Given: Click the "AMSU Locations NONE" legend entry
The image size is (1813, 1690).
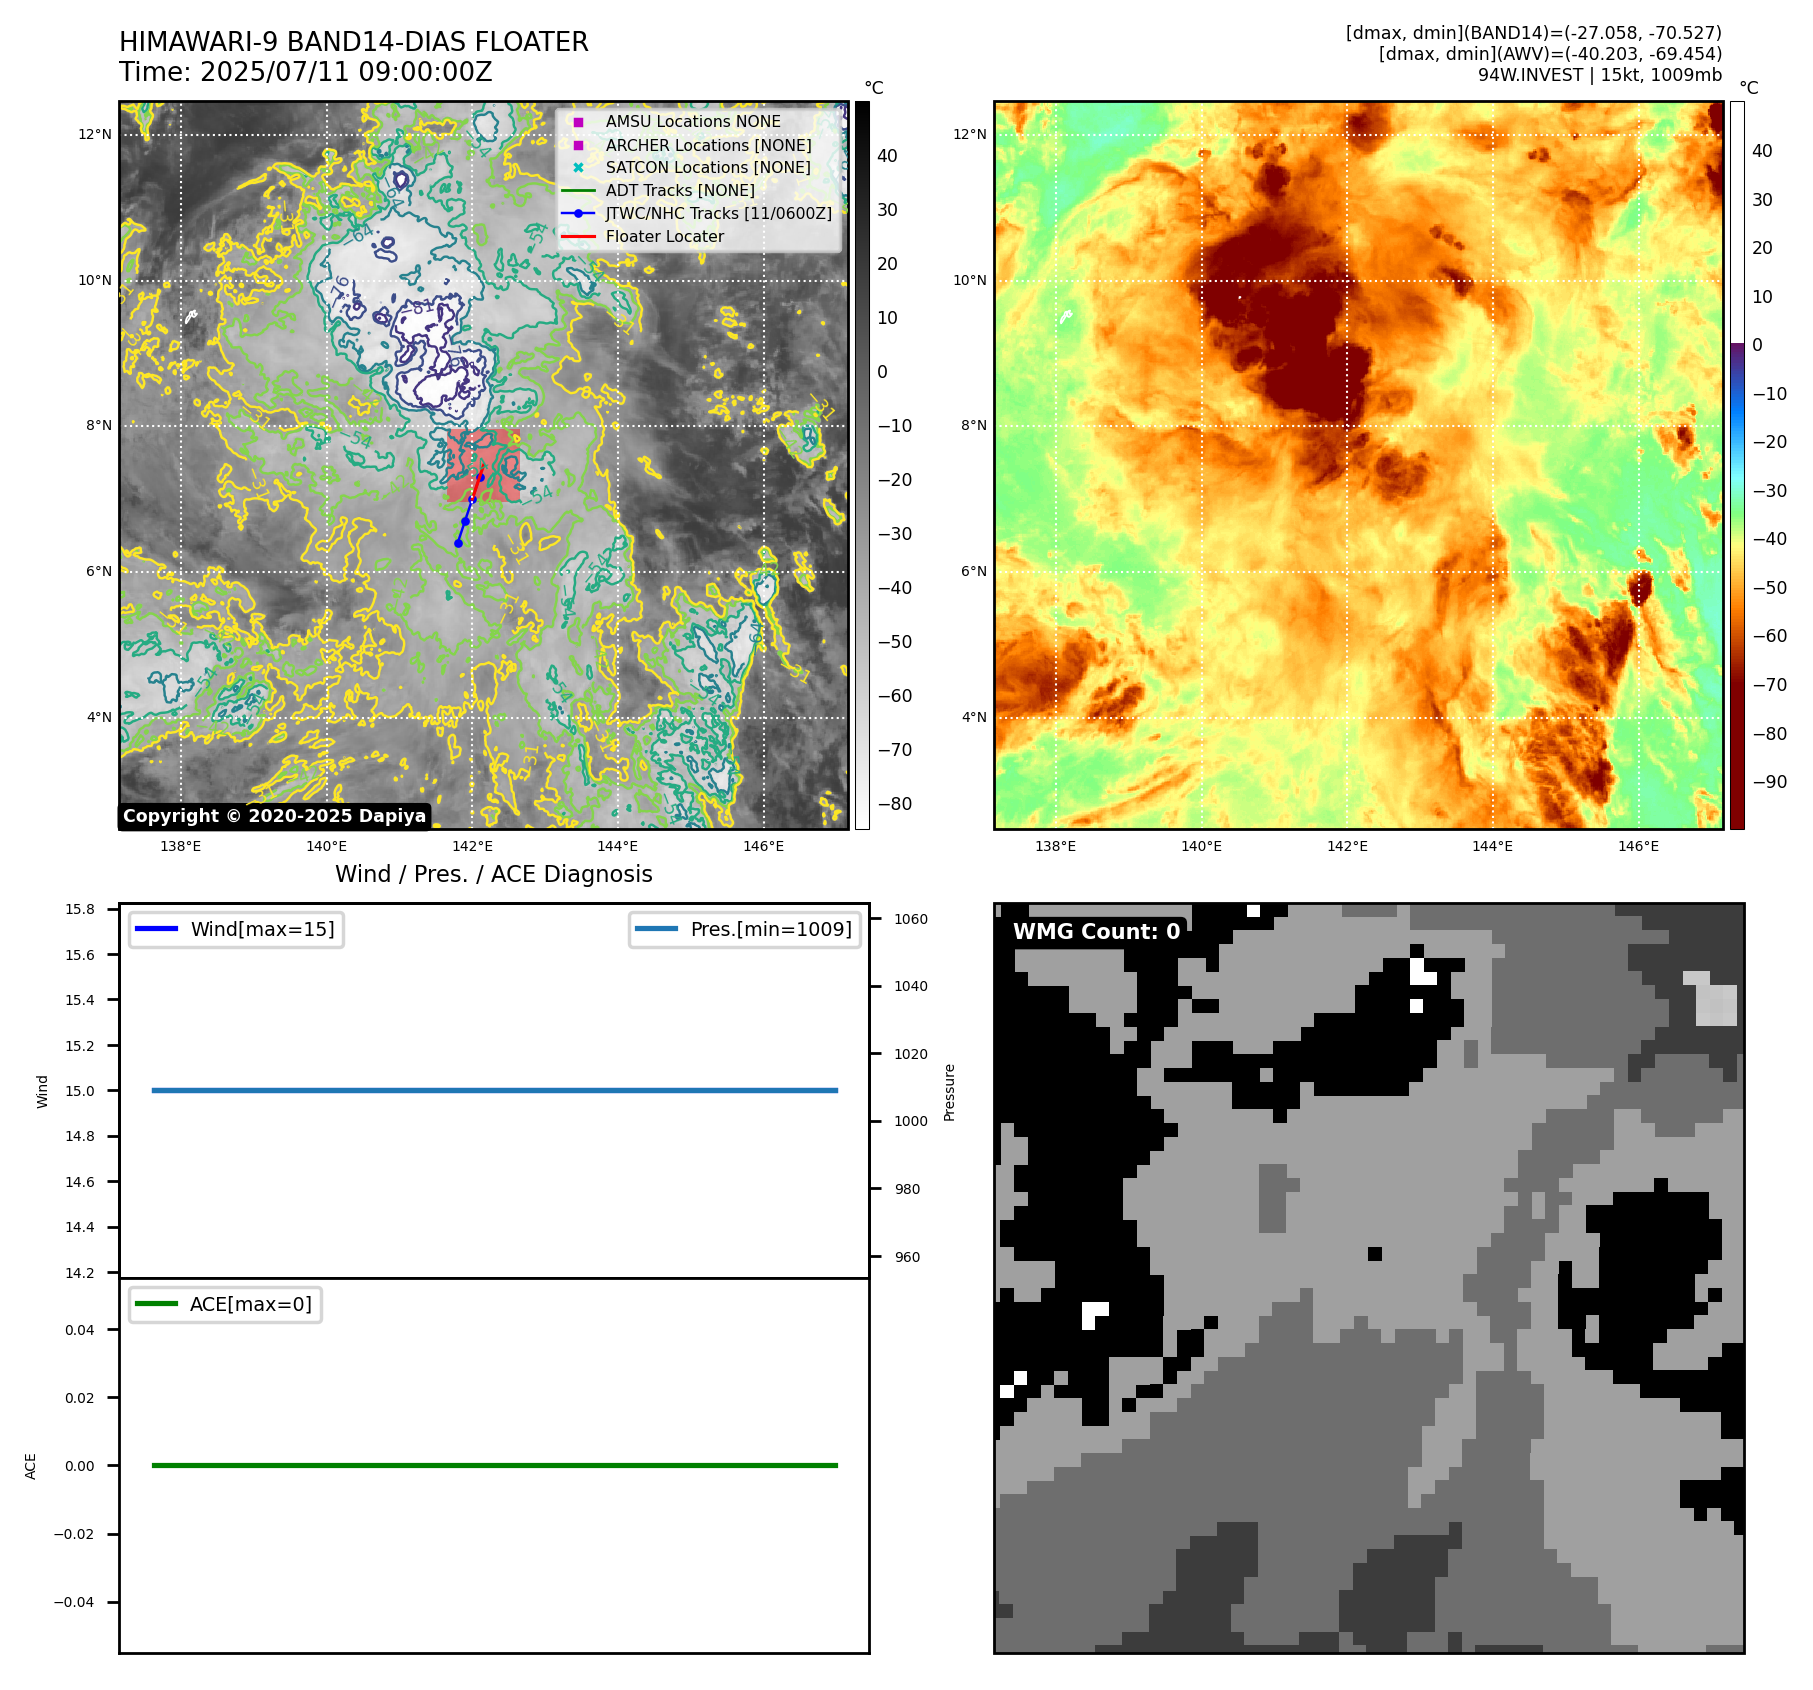Looking at the screenshot, I should click(x=693, y=121).
